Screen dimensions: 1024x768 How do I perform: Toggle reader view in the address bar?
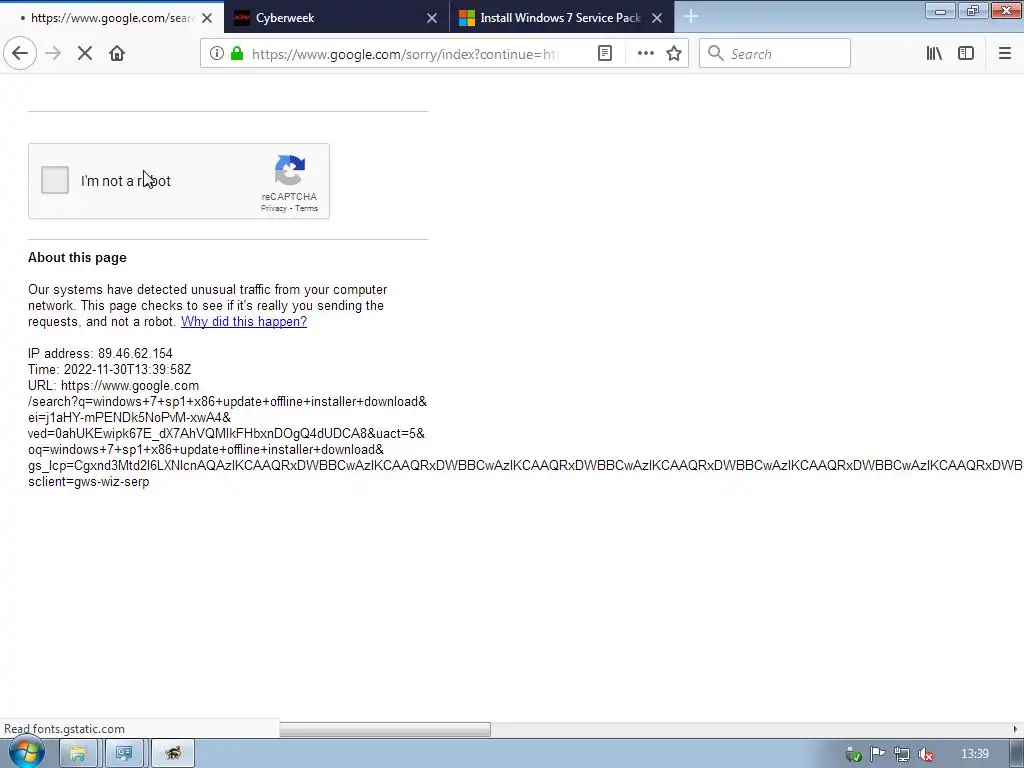(x=605, y=54)
